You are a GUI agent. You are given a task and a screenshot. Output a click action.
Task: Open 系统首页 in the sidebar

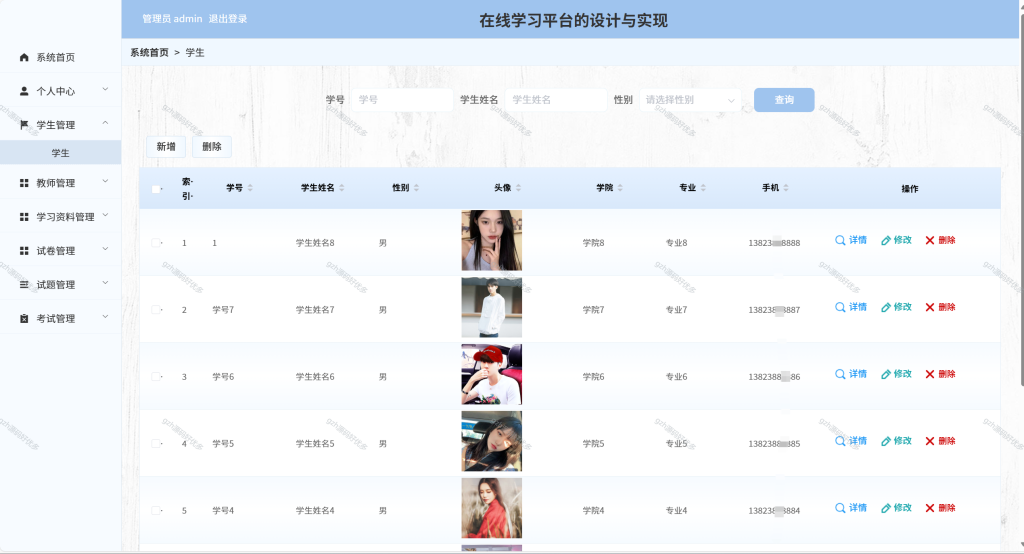(x=61, y=57)
